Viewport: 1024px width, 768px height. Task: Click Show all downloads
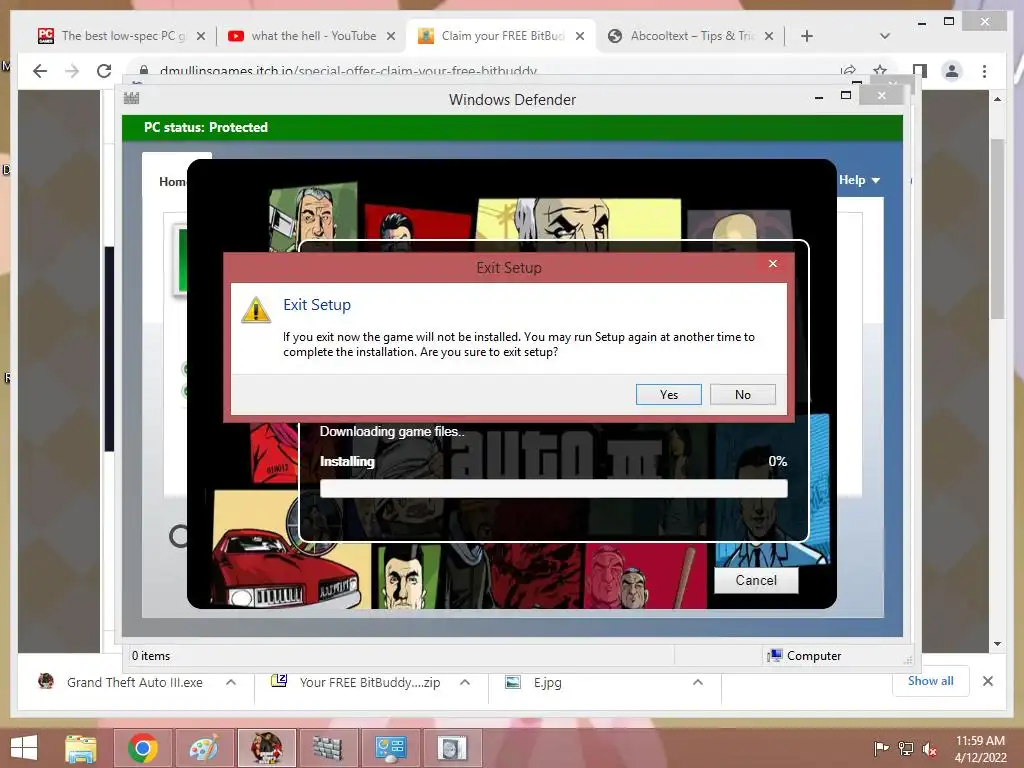coord(931,681)
